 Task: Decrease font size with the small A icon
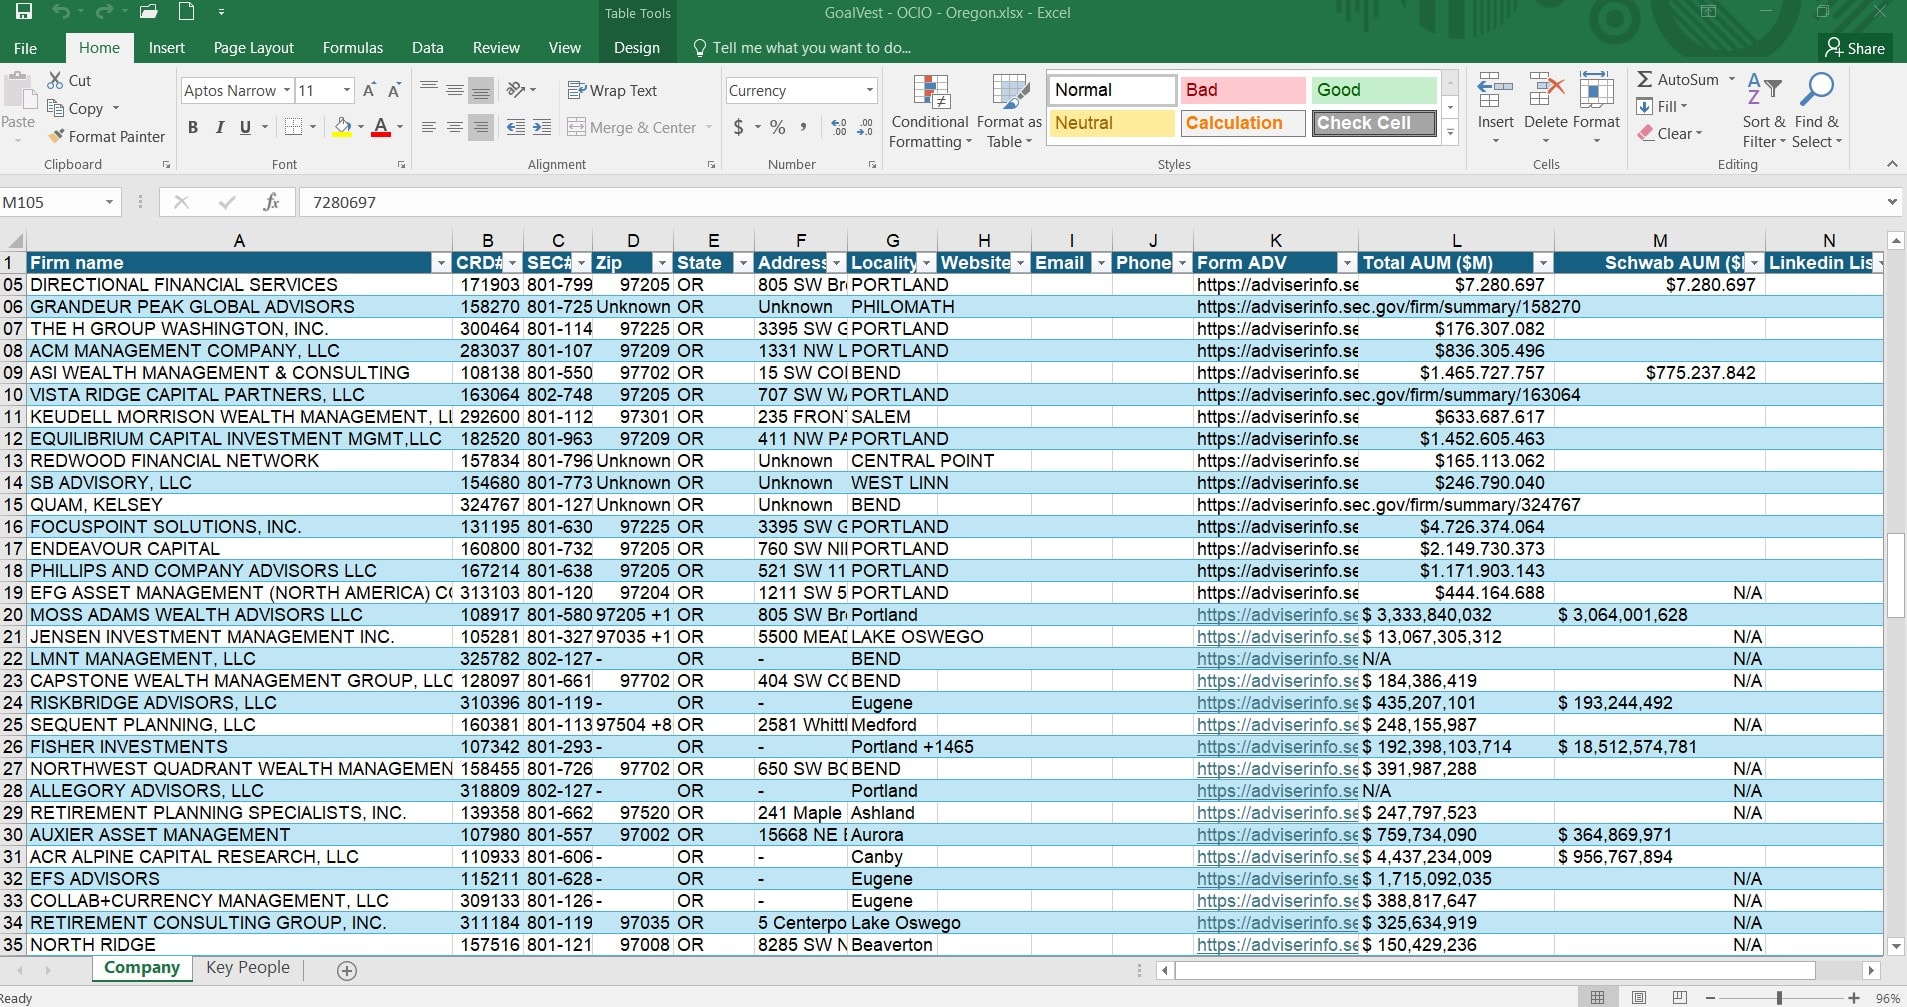394,90
